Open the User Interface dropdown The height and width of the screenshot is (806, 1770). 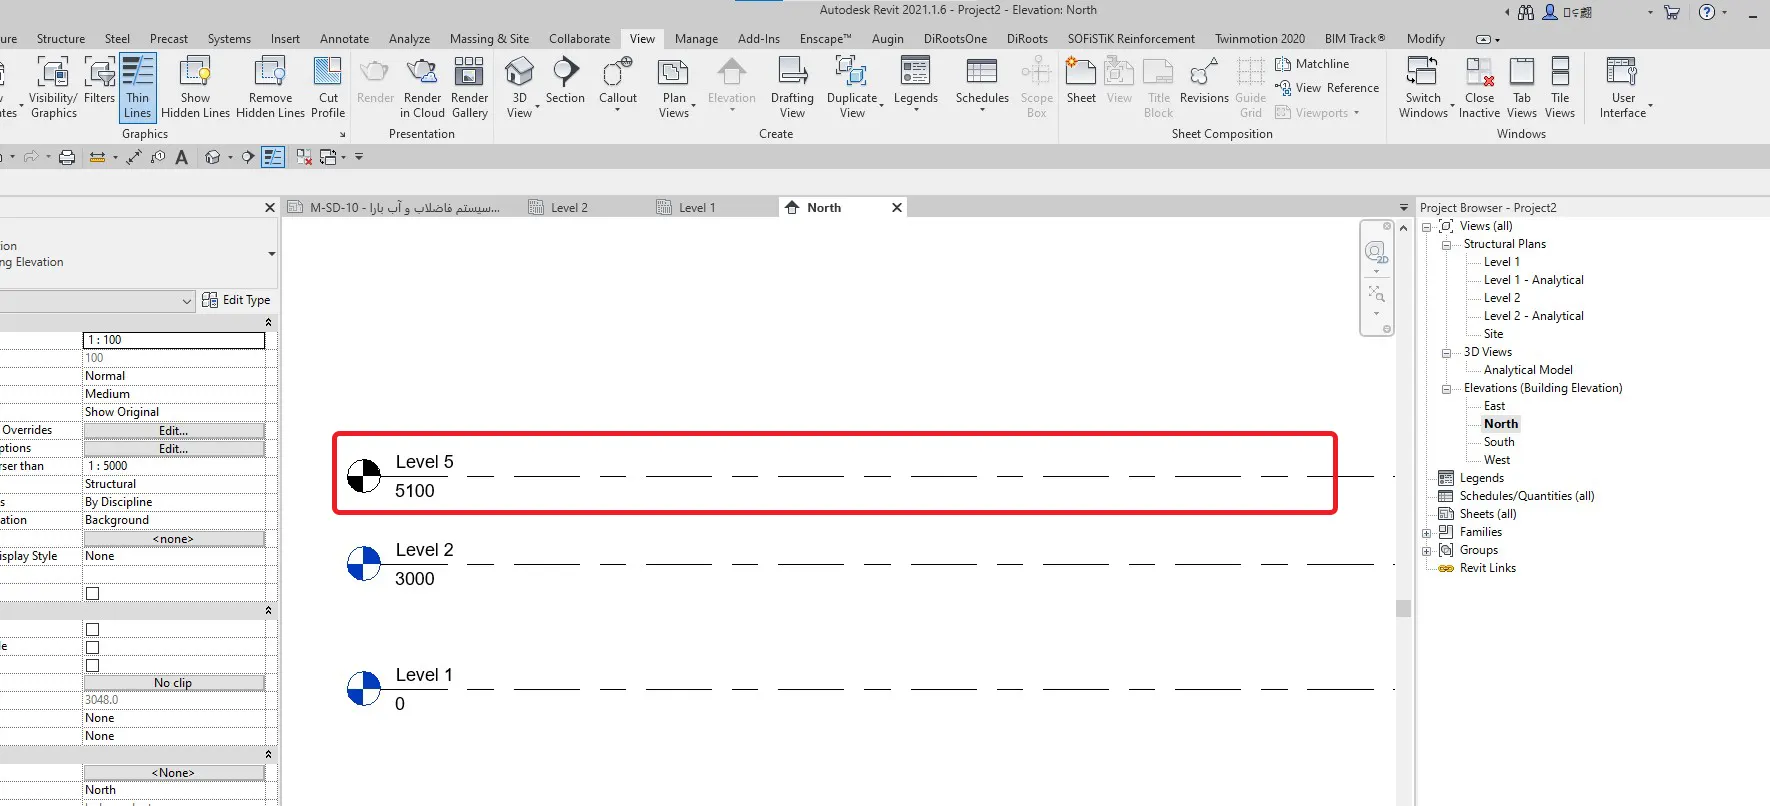click(1623, 87)
